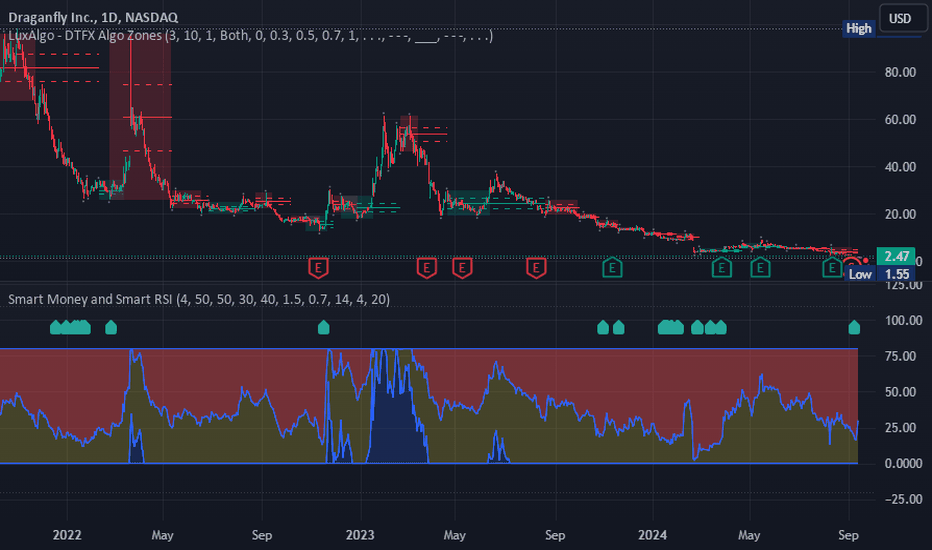932x550 pixels.
Task: Click the teal signal cluster near start of 2022
Action: [70, 327]
